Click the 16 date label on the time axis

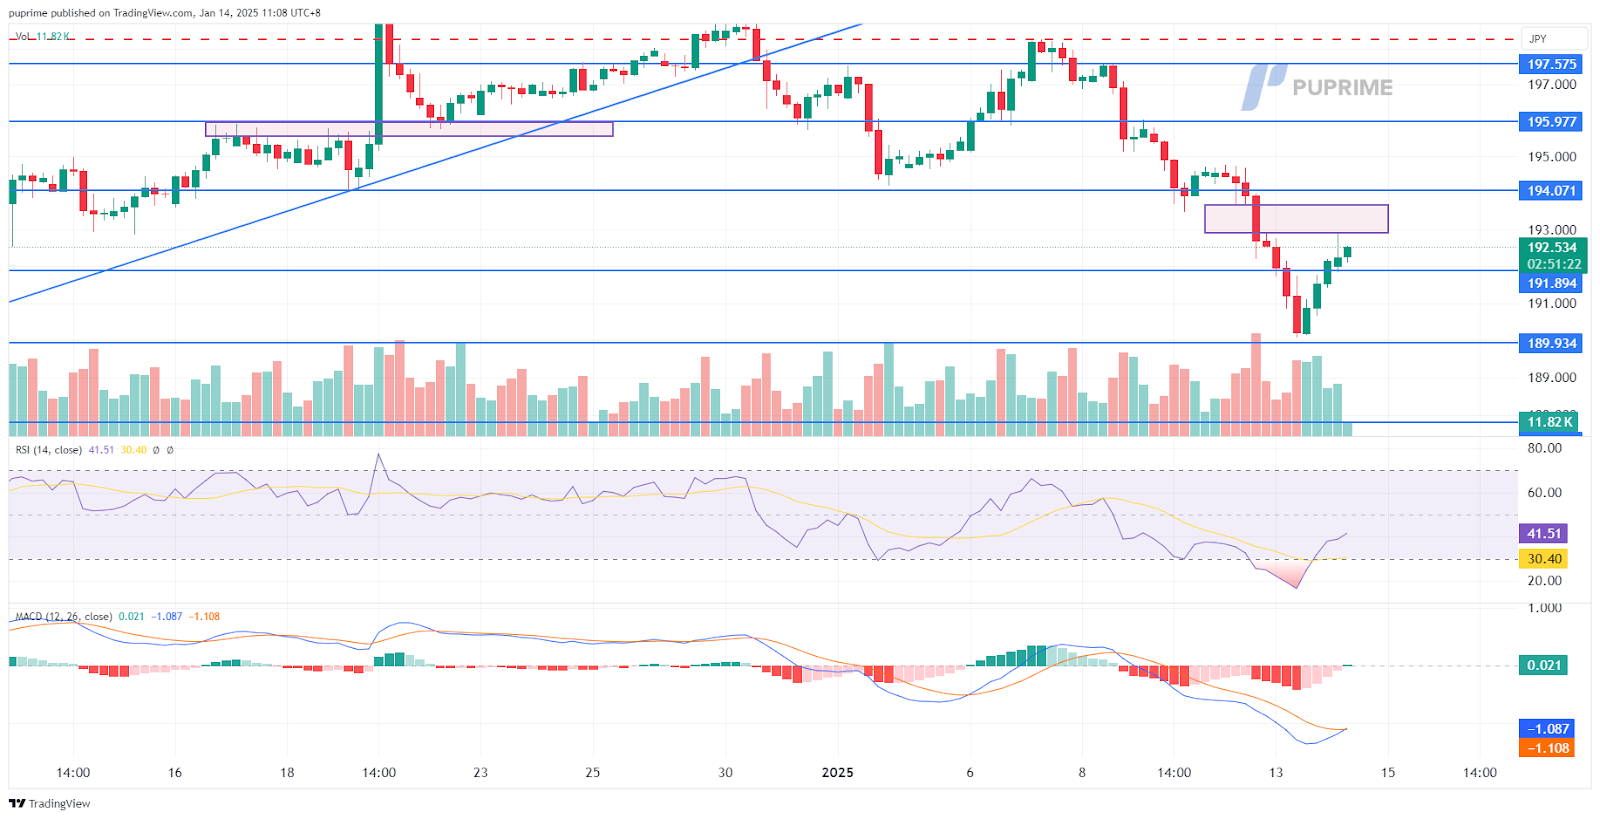(175, 772)
